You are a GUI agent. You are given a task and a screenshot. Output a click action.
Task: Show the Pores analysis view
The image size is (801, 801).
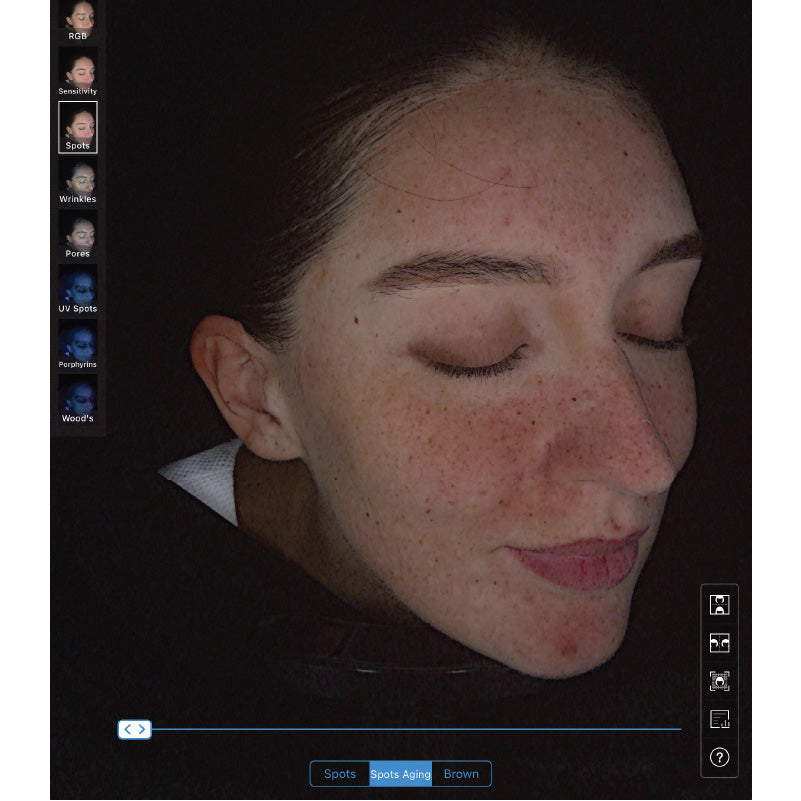click(78, 235)
